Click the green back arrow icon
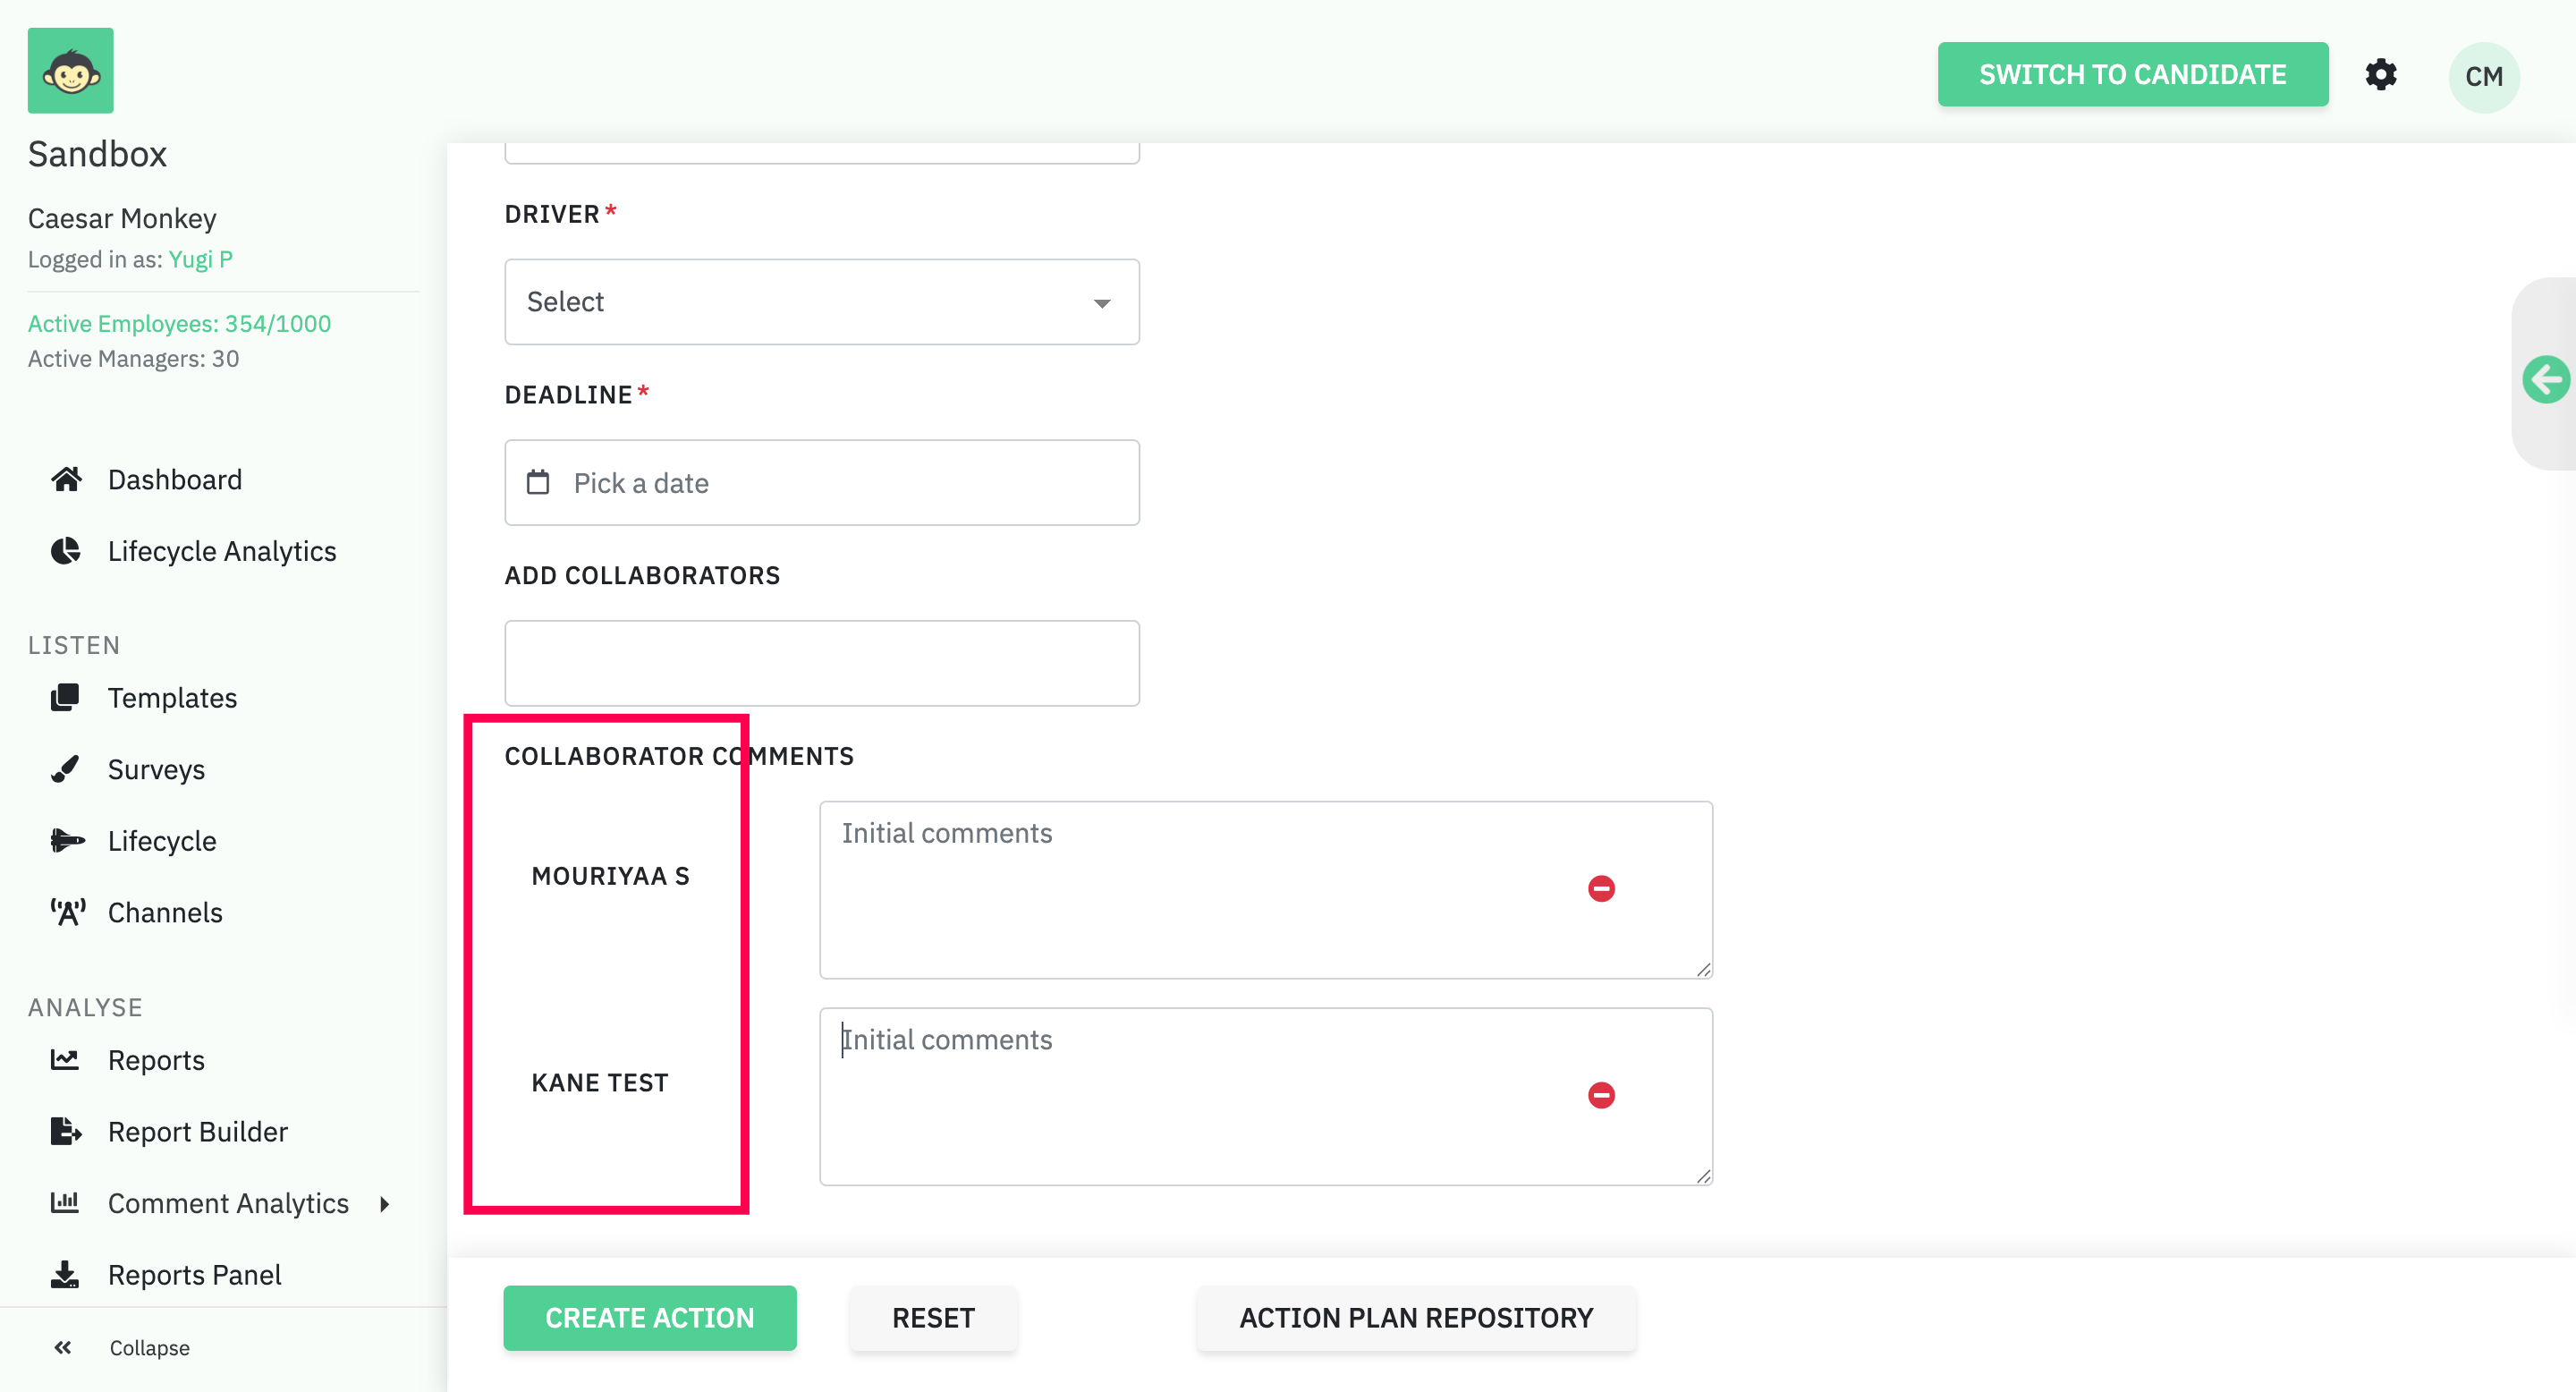This screenshot has width=2576, height=1392. click(x=2545, y=379)
